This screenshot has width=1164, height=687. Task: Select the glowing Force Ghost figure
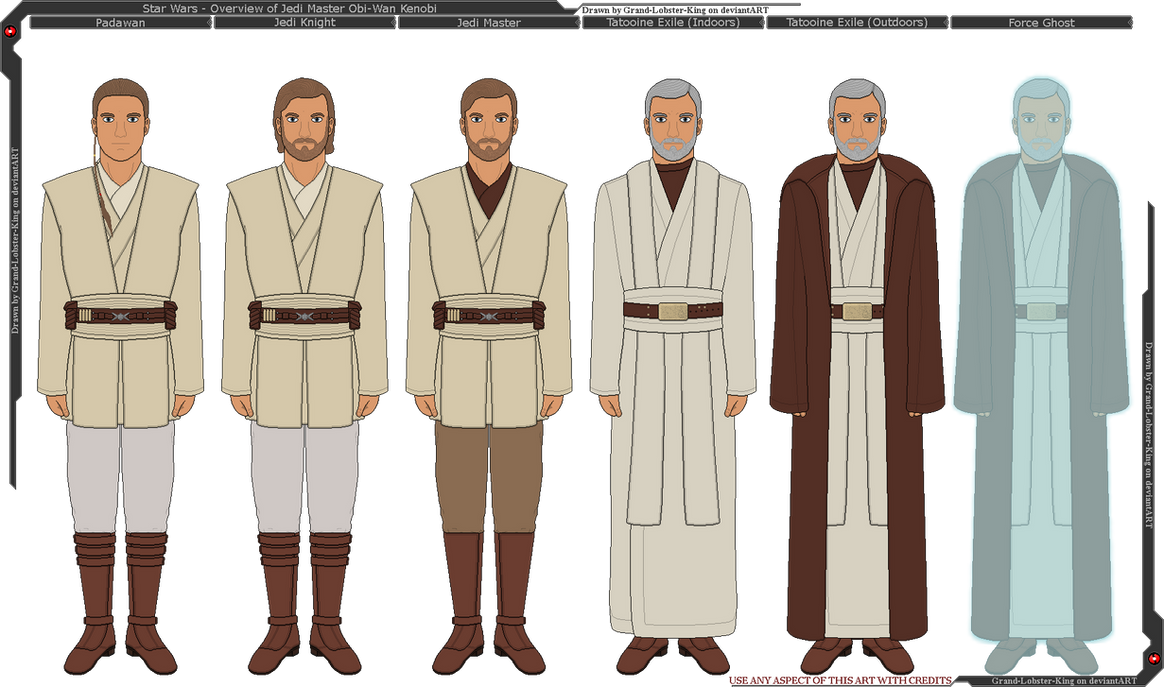[1040, 350]
